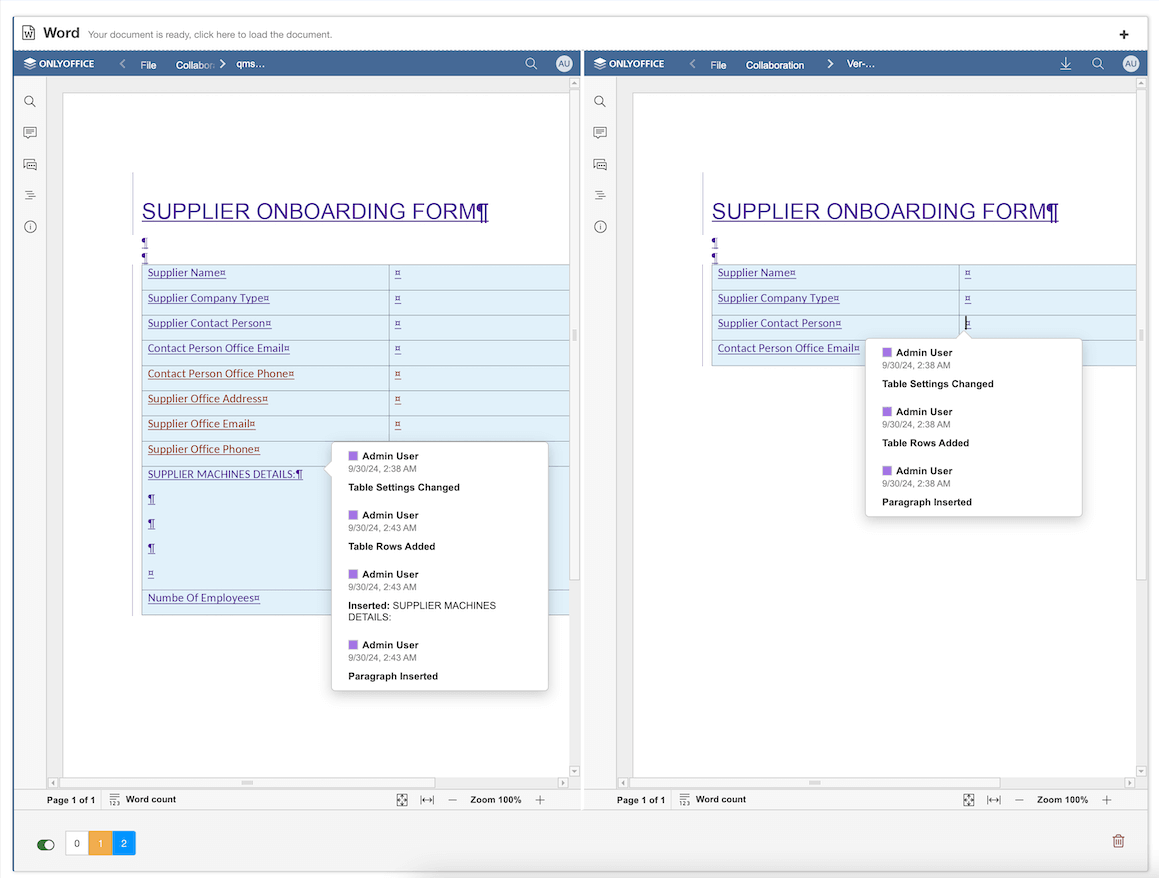Image resolution: width=1159 pixels, height=878 pixels.
Task: Open the Comments panel in left editor
Action: tap(30, 132)
